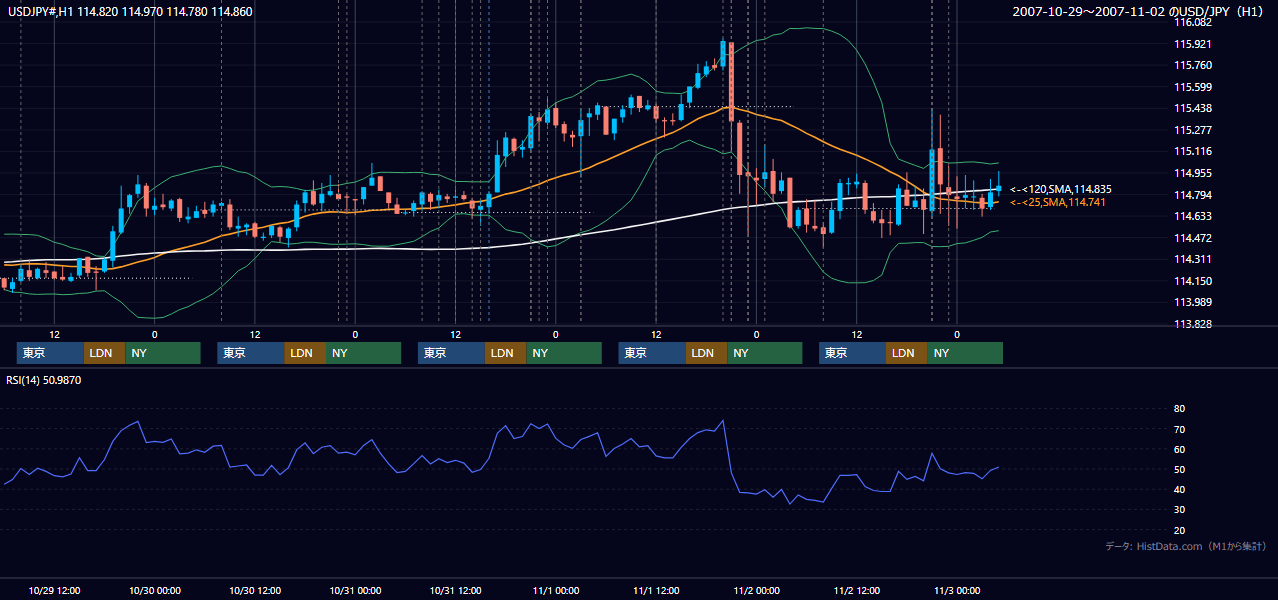1278x600 pixels.
Task: Click the 115.277 price level
Action: click(1194, 130)
